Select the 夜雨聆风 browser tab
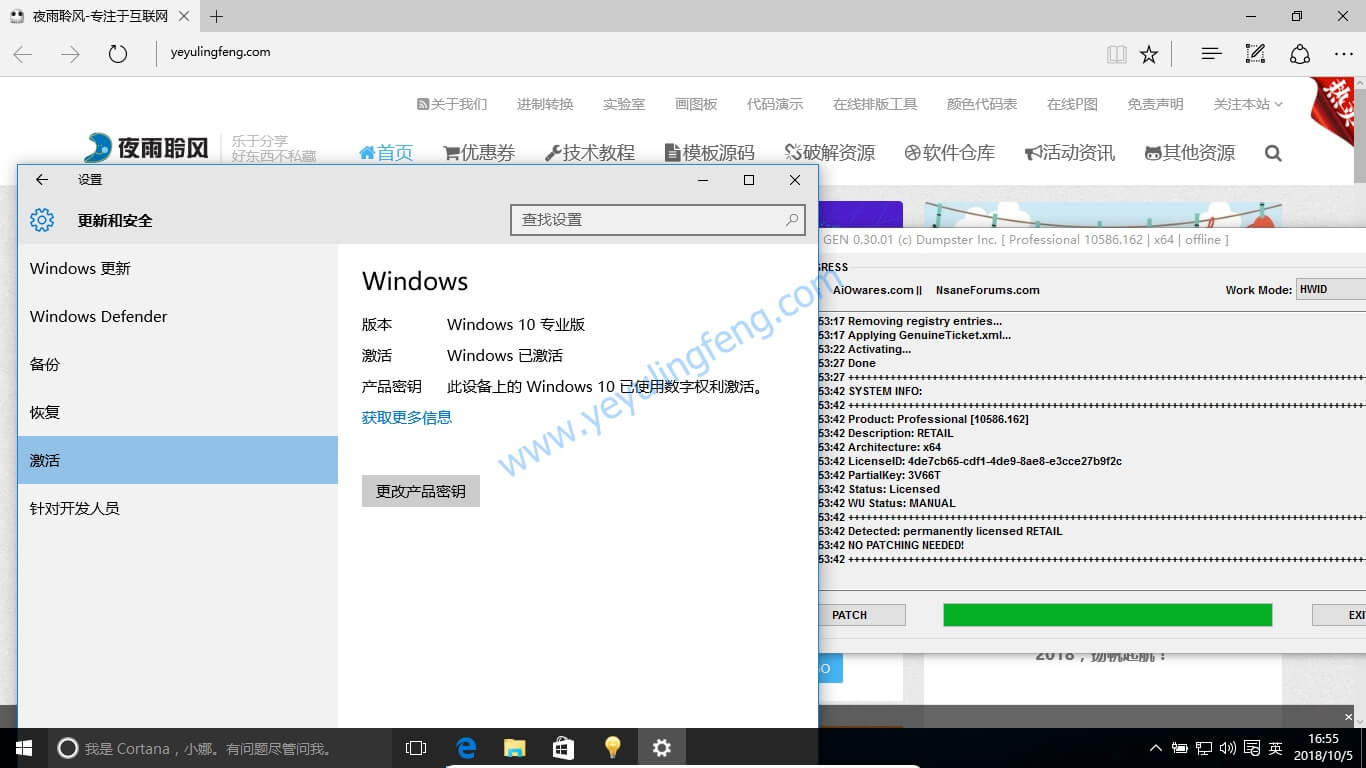The width and height of the screenshot is (1366, 768). (x=100, y=16)
